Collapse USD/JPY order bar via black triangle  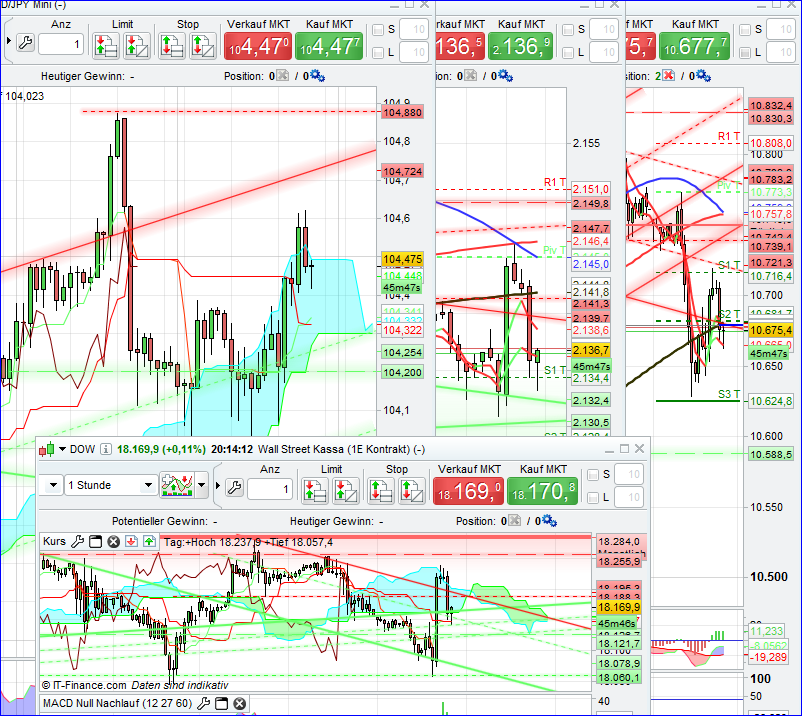[9, 40]
